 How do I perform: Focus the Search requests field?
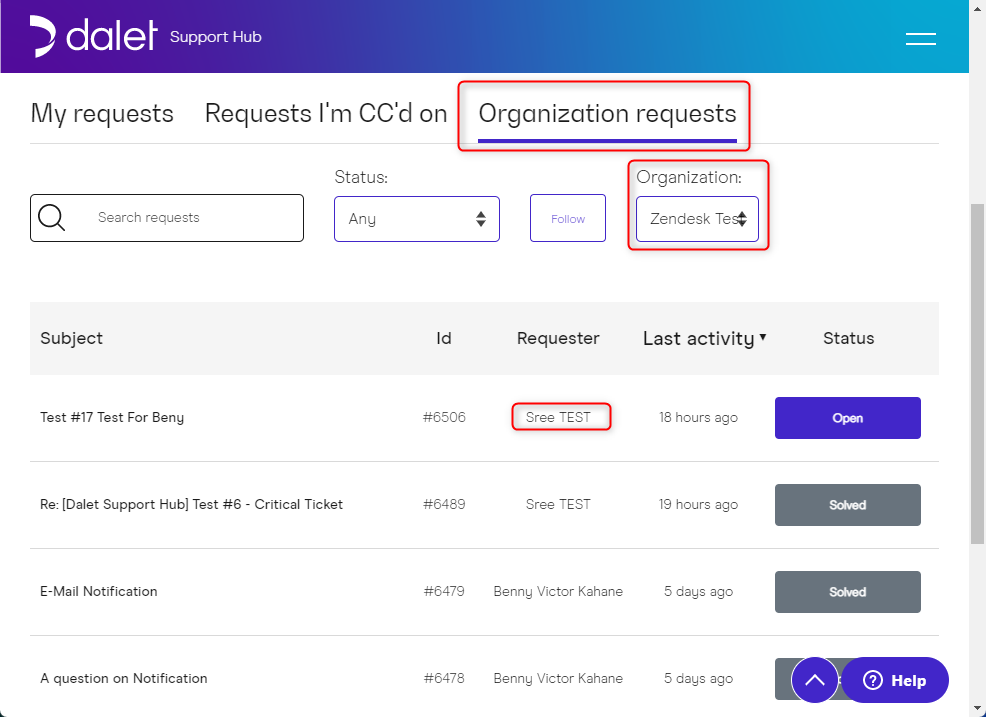pos(167,218)
